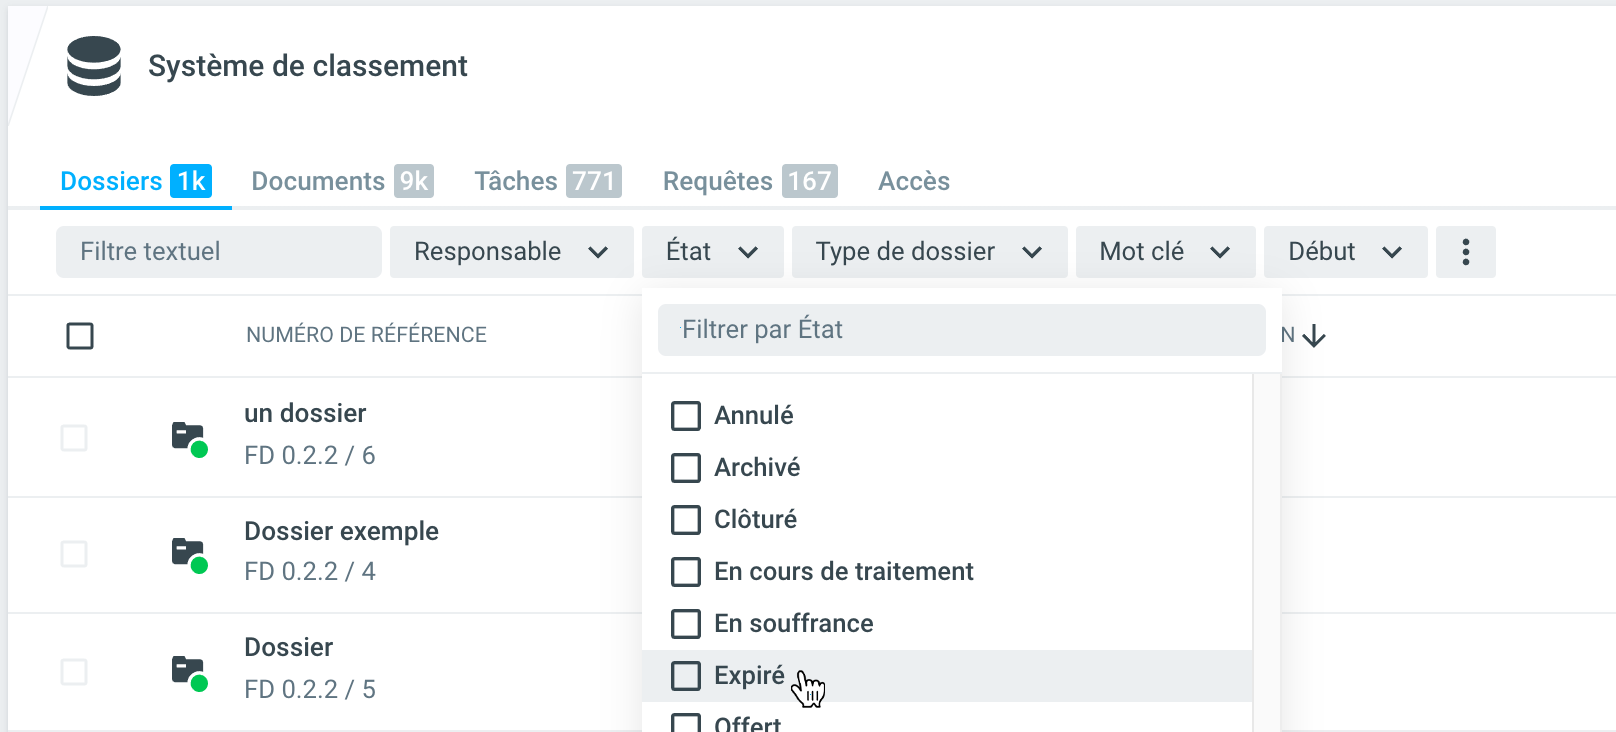
Task: Open the three-dot more filters menu
Action: click(x=1465, y=252)
